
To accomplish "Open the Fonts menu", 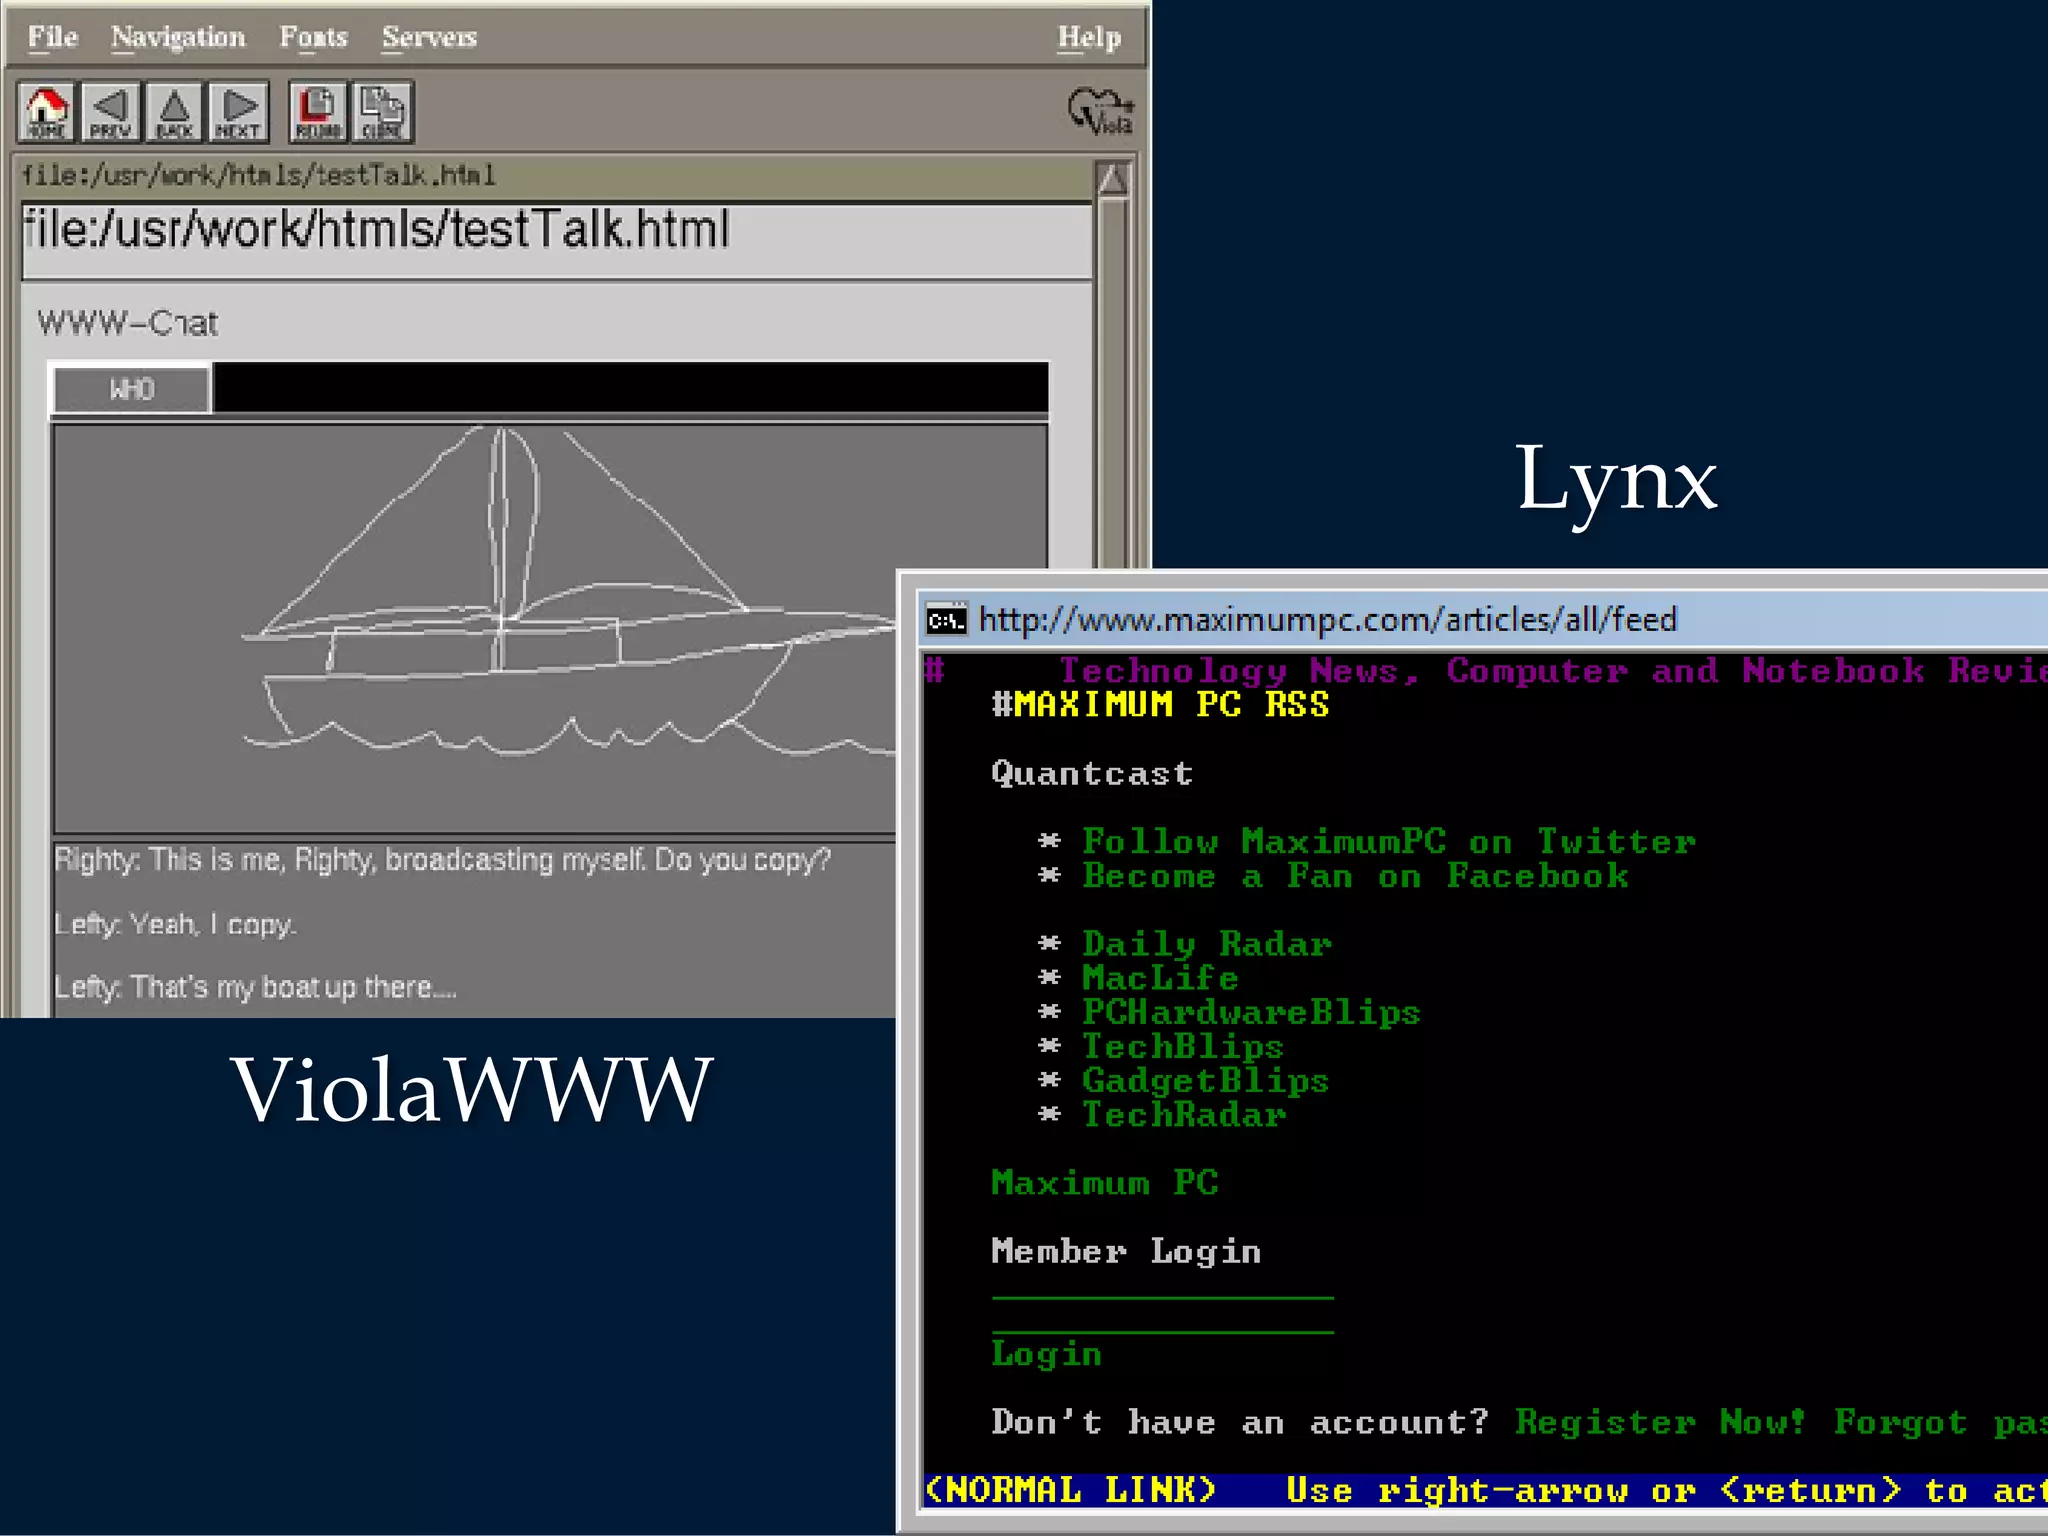I will 313,38.
